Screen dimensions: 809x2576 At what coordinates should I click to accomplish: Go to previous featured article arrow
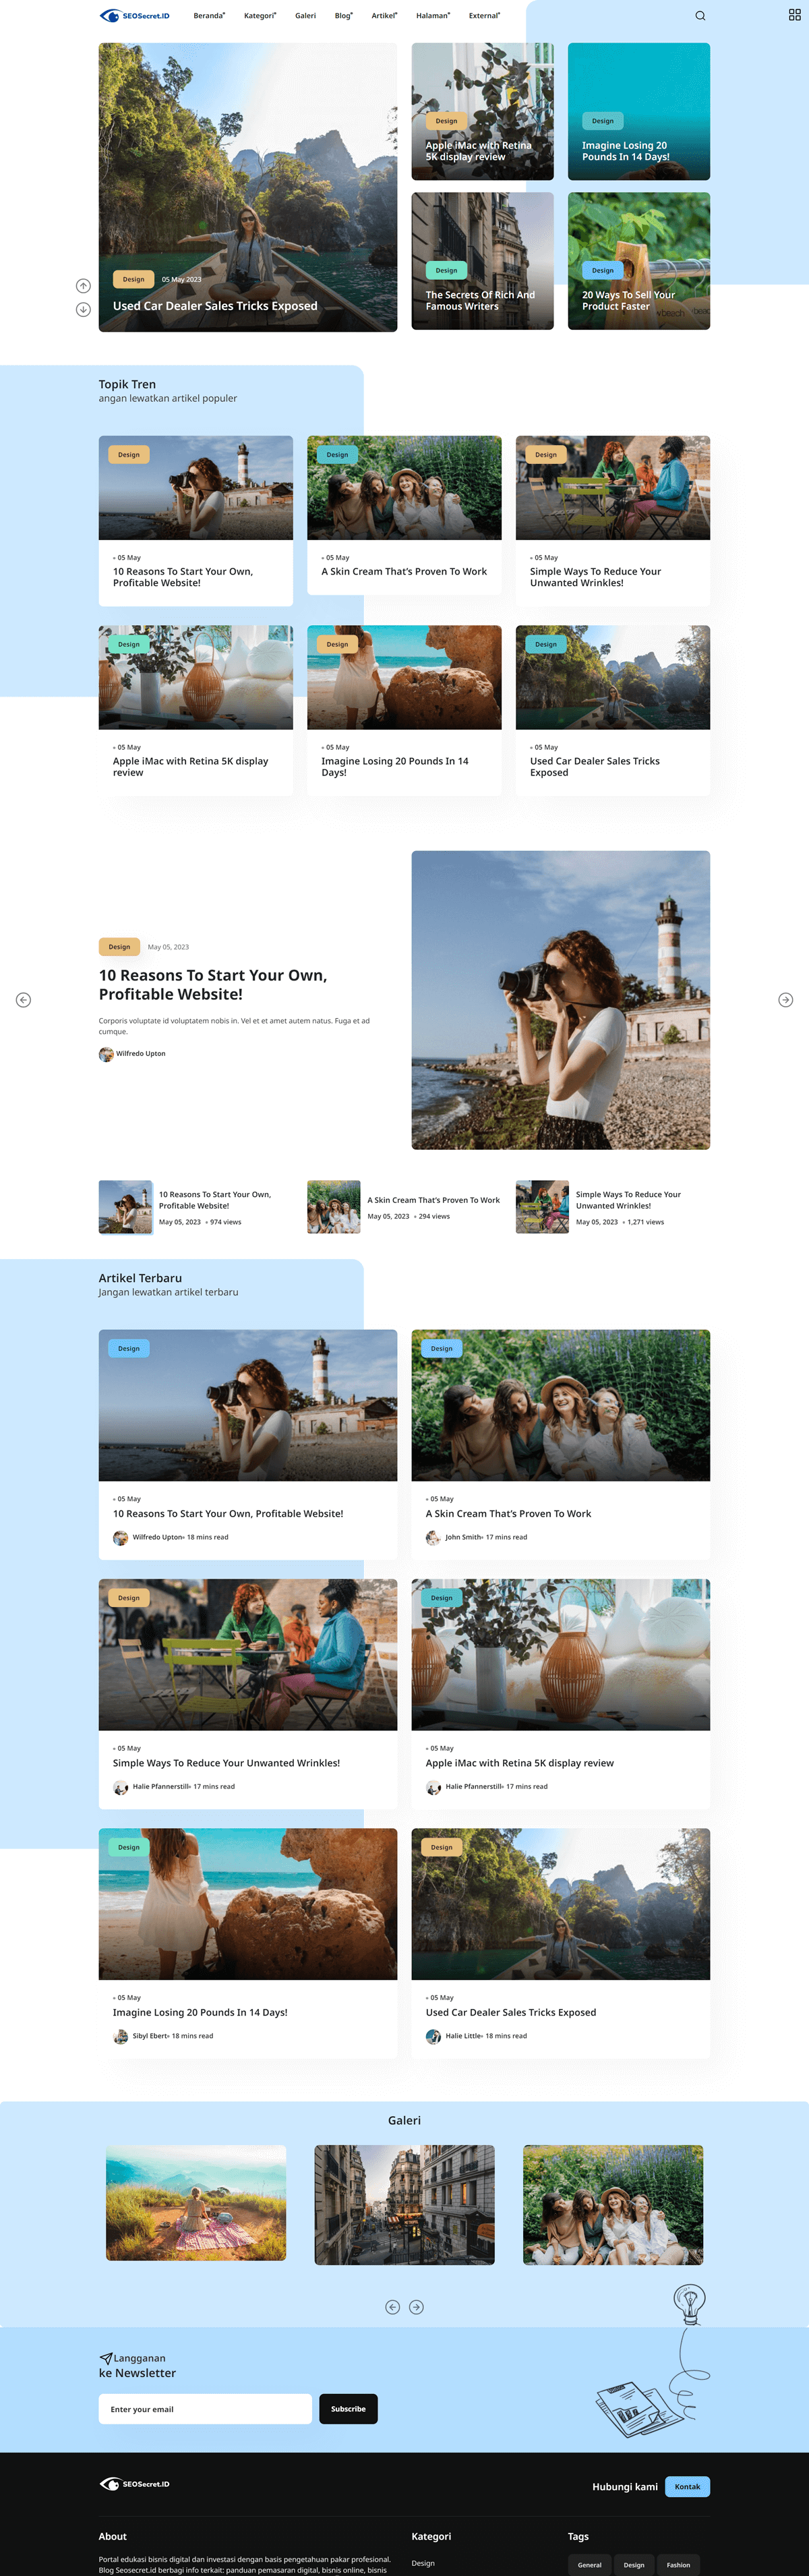23,1000
